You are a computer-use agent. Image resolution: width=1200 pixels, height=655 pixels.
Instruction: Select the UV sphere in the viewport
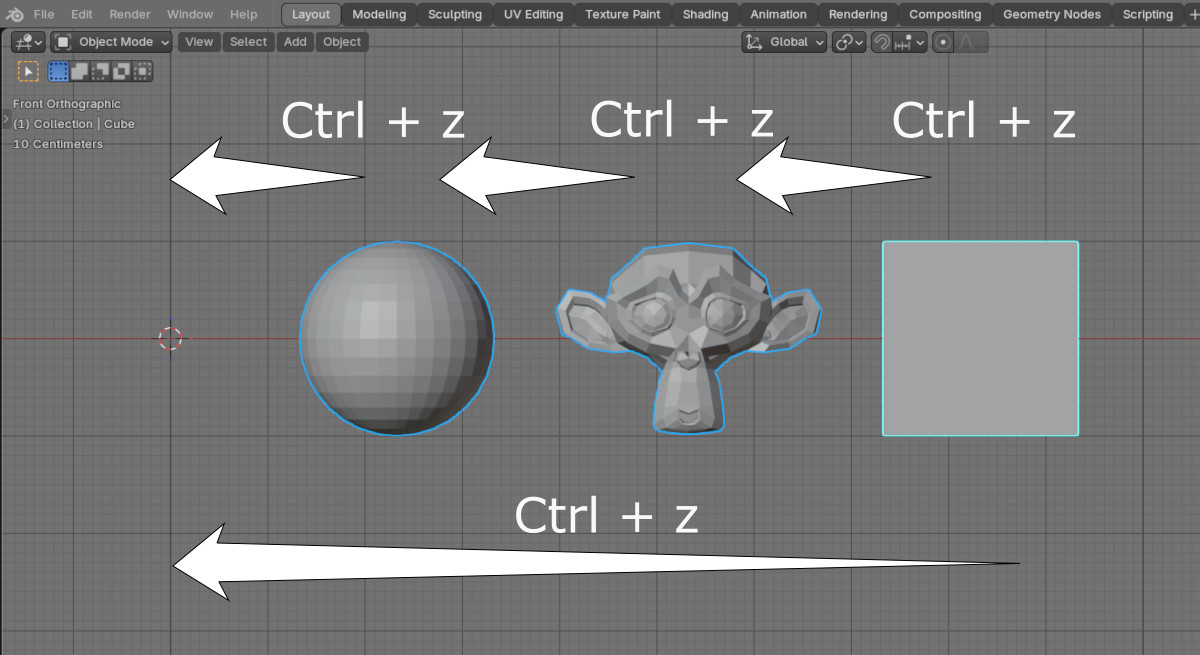397,338
